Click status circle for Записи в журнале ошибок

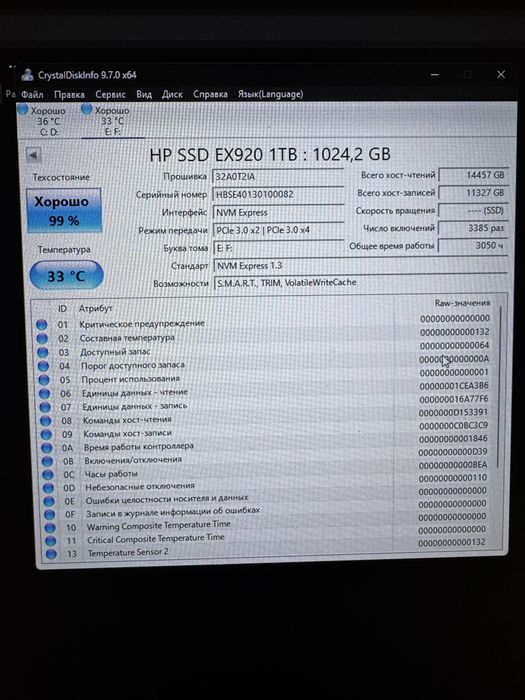tap(50, 514)
